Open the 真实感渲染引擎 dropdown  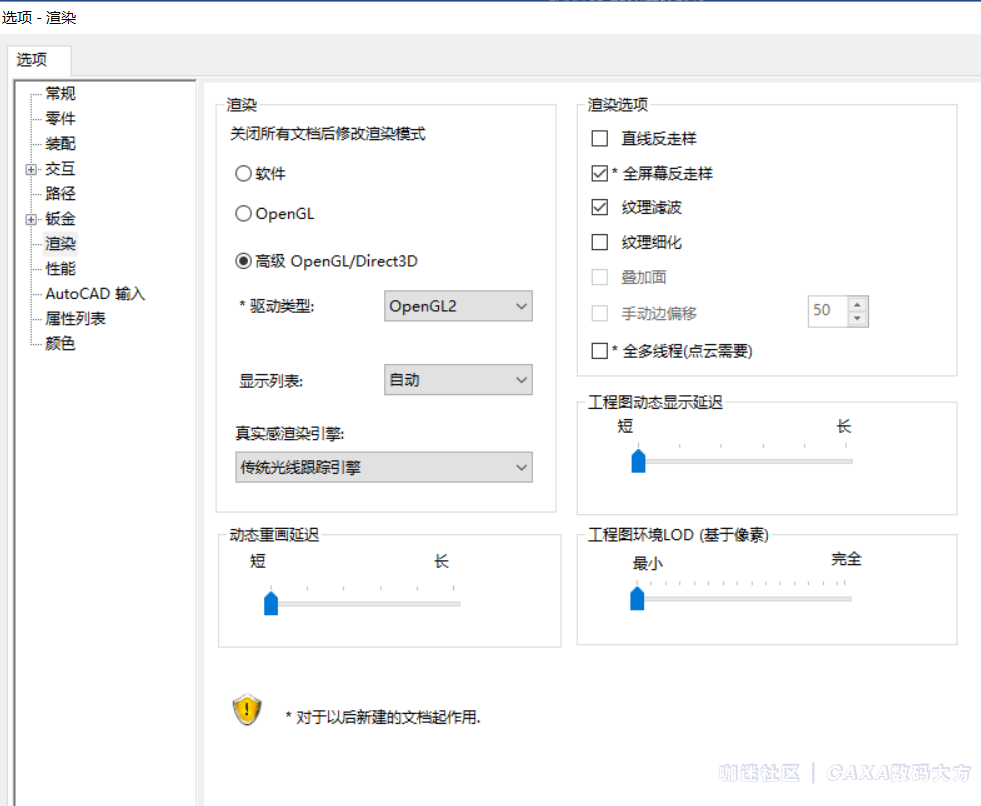coord(384,467)
